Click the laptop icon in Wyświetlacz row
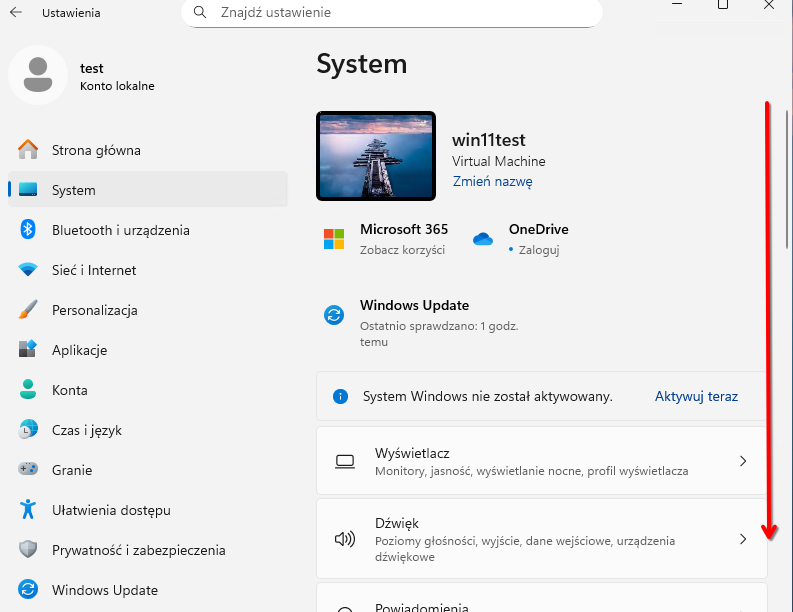Screen dimensions: 793x612 [x=345, y=461]
